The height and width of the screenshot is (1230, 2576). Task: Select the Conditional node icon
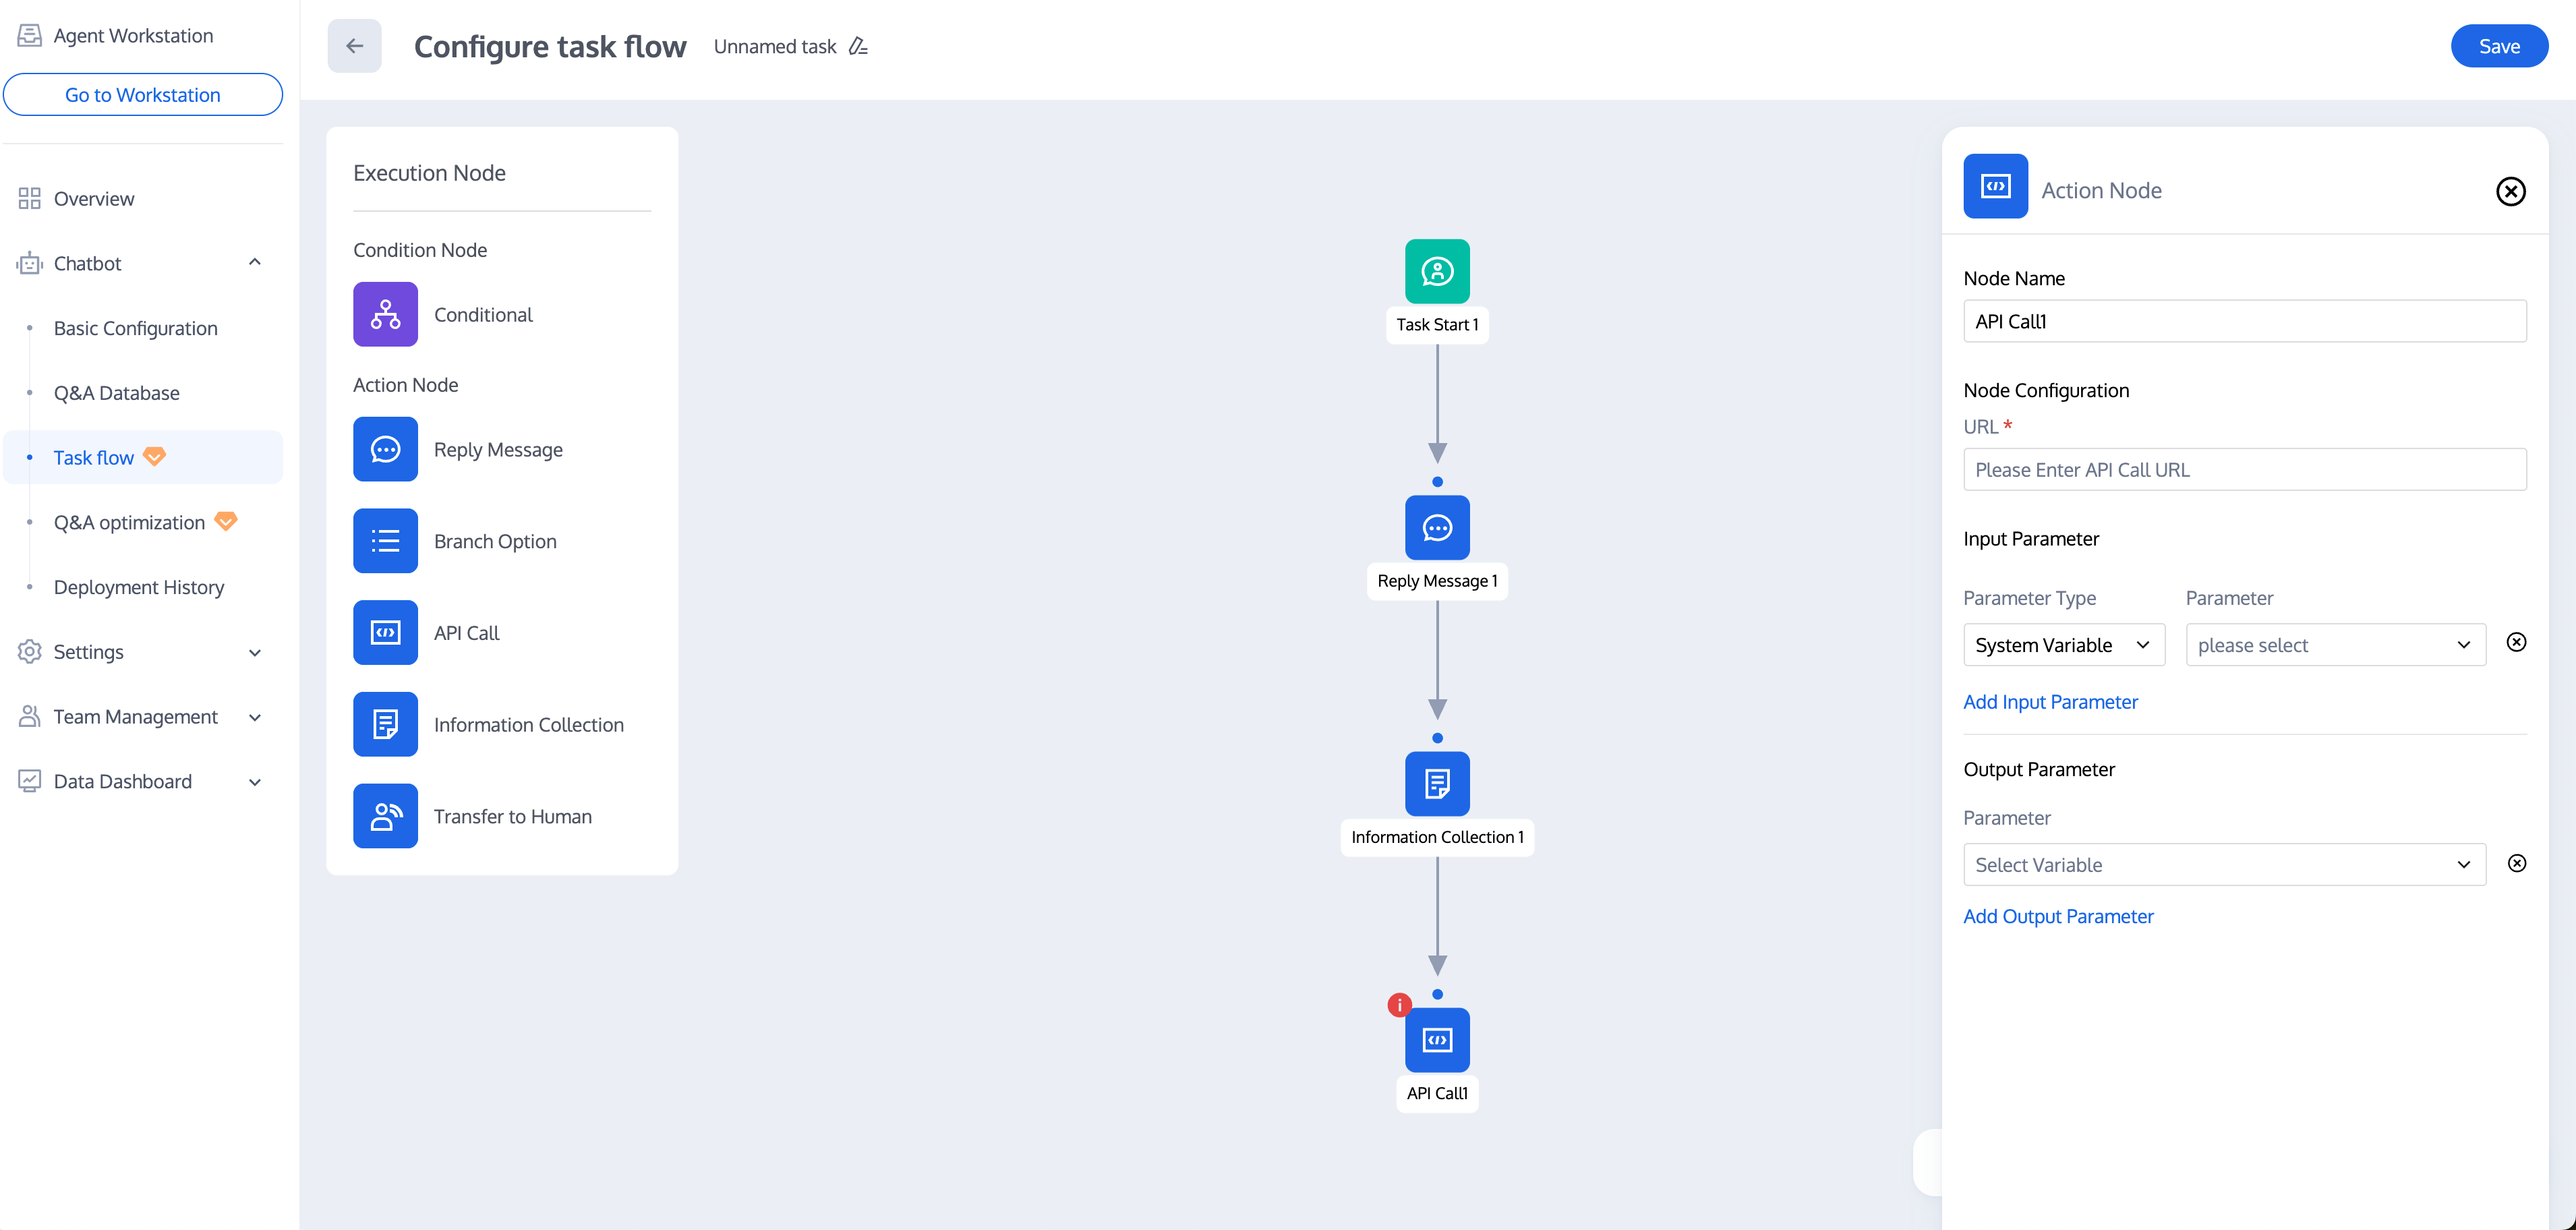(385, 314)
